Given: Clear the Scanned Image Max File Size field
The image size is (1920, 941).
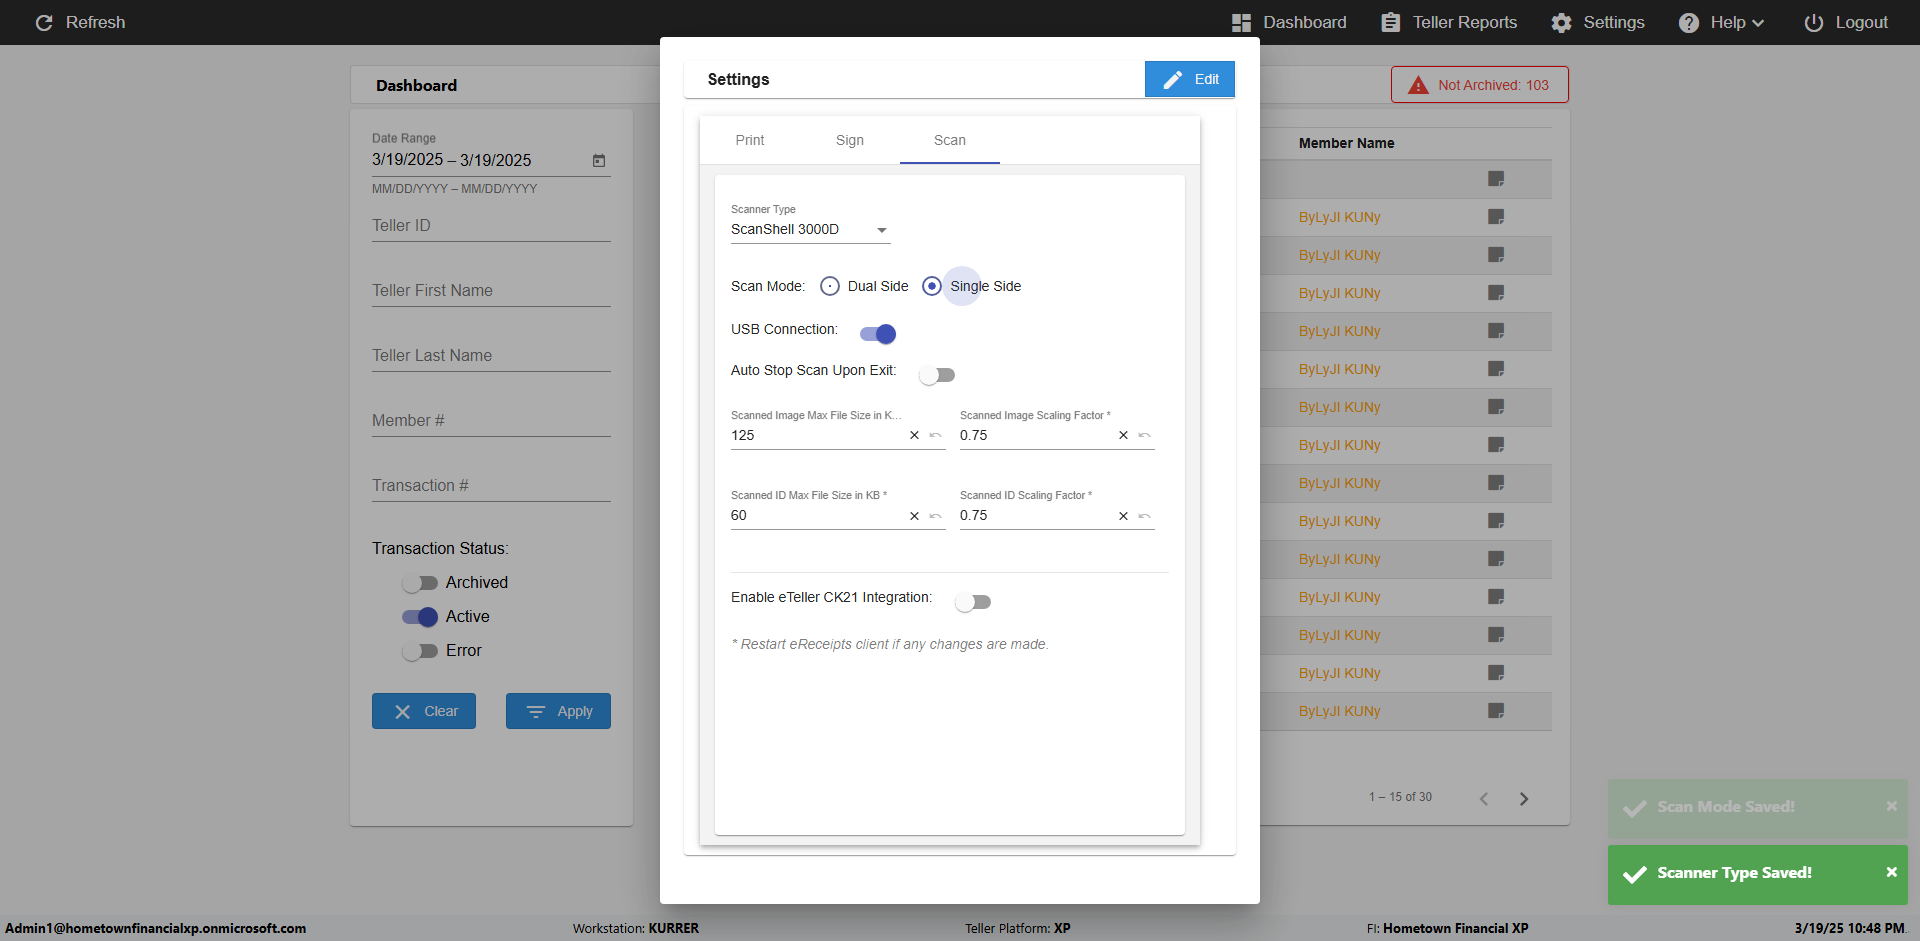Looking at the screenshot, I should pos(914,435).
